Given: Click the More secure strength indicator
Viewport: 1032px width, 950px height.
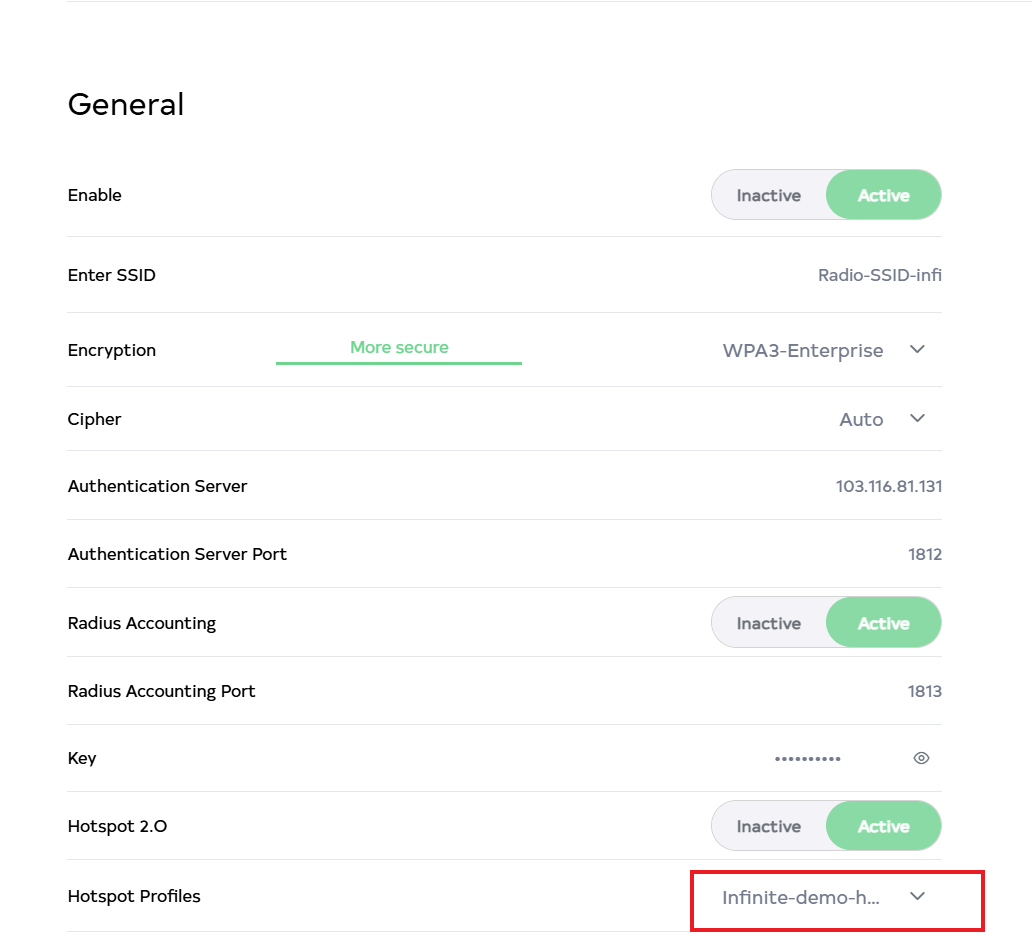Looking at the screenshot, I should [x=399, y=348].
